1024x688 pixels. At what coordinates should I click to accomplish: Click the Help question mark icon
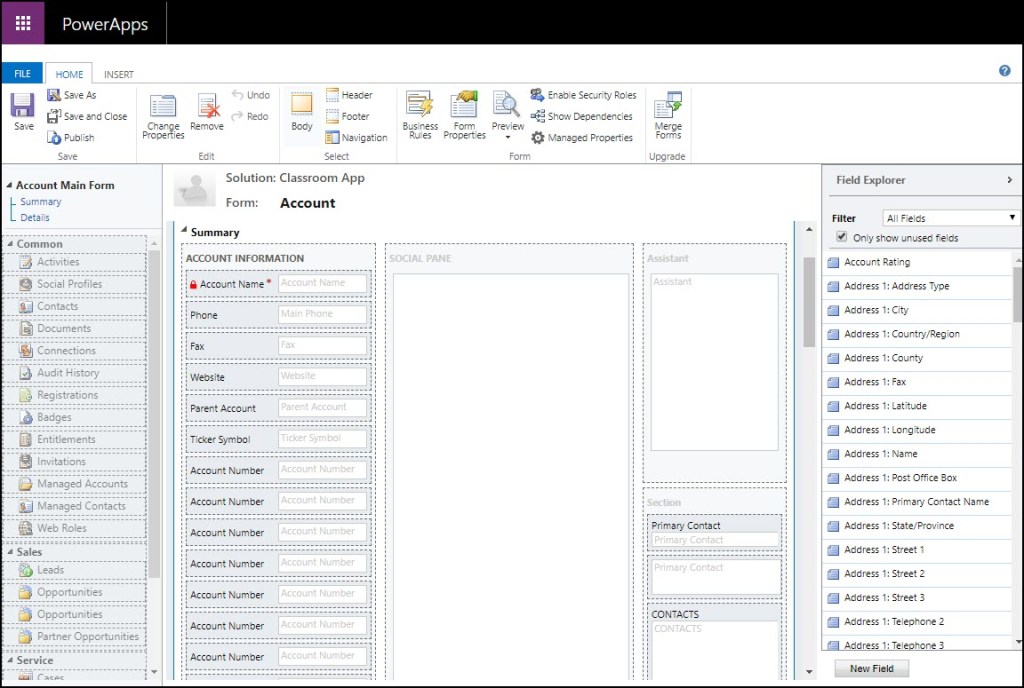(x=1004, y=71)
